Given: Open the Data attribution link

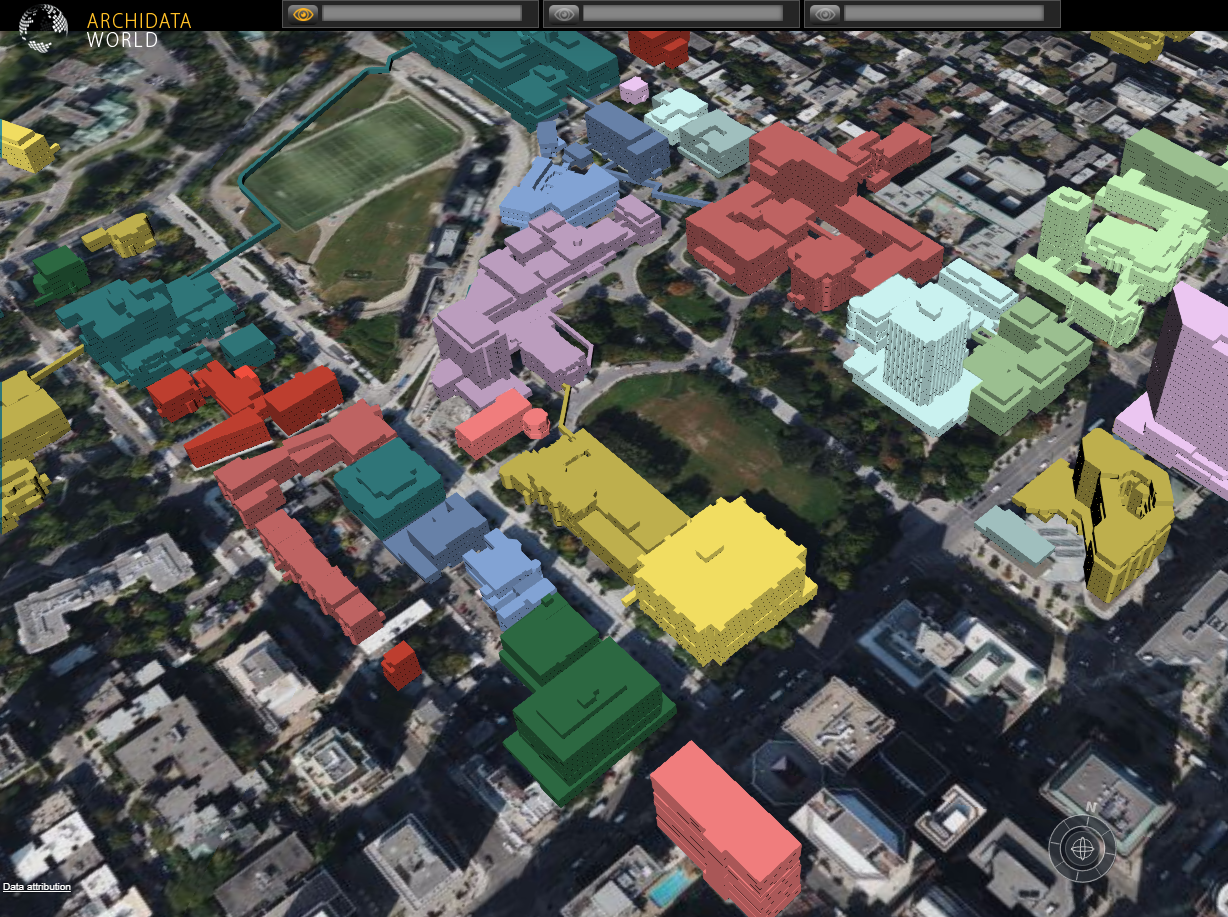Looking at the screenshot, I should point(37,887).
